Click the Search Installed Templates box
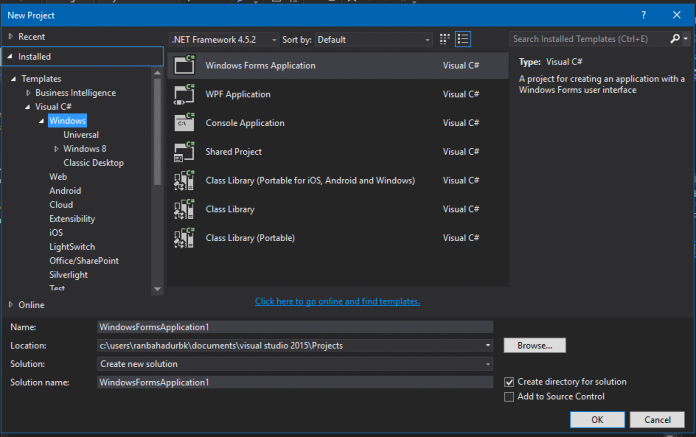The image size is (696, 437). point(589,39)
